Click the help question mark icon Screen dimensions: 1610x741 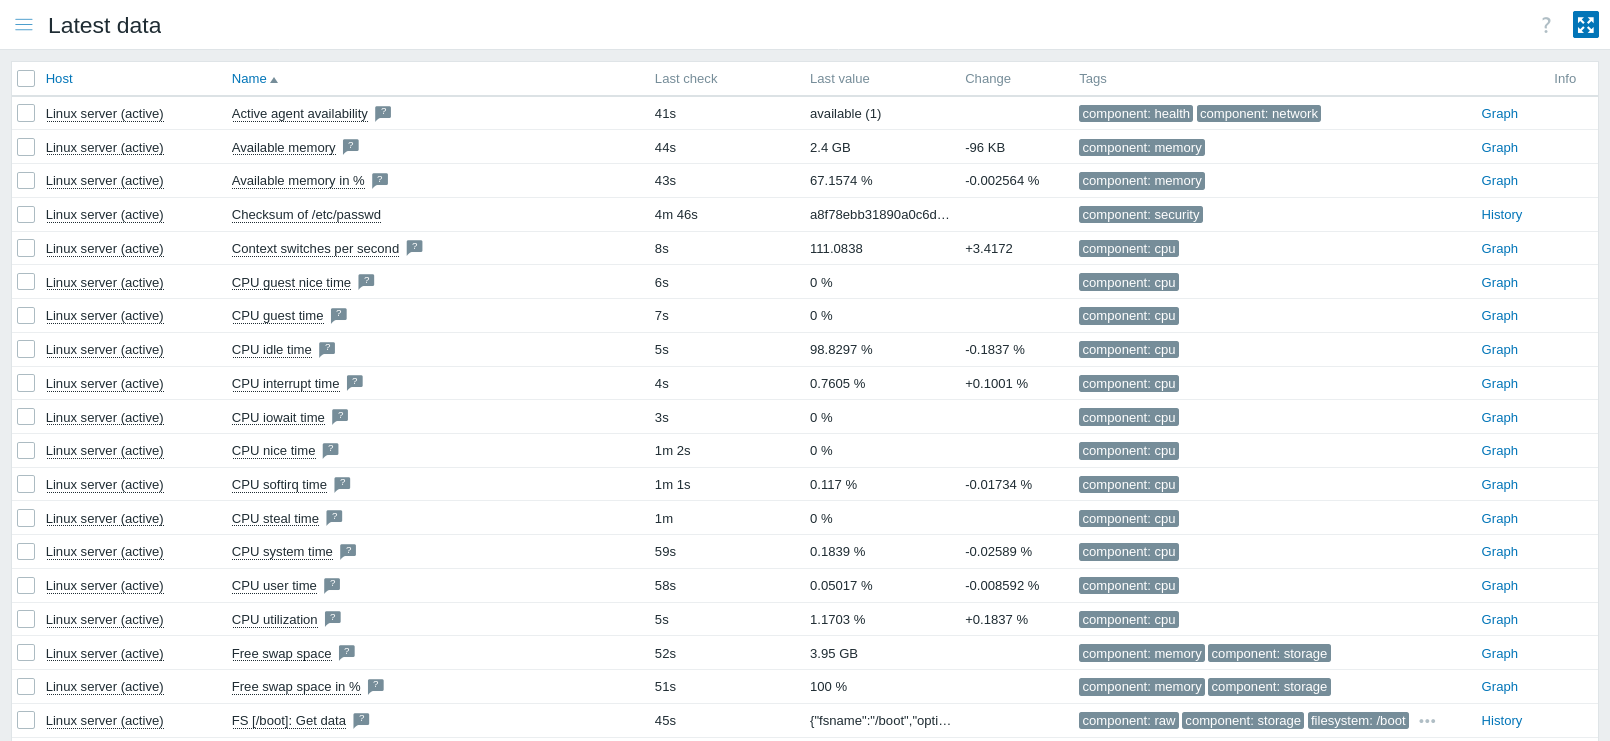1546,25
